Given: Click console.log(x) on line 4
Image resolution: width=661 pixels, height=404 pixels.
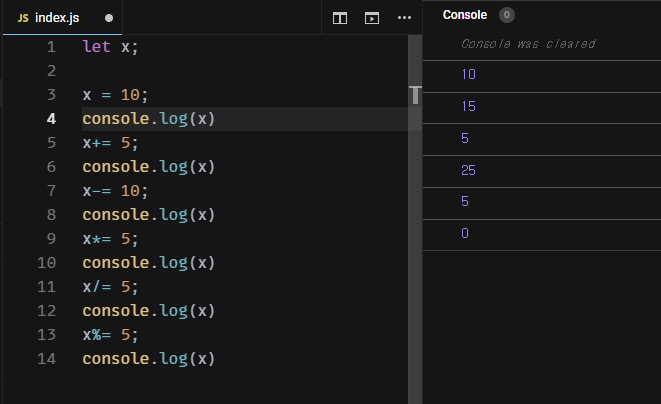Looking at the screenshot, I should coord(149,119).
